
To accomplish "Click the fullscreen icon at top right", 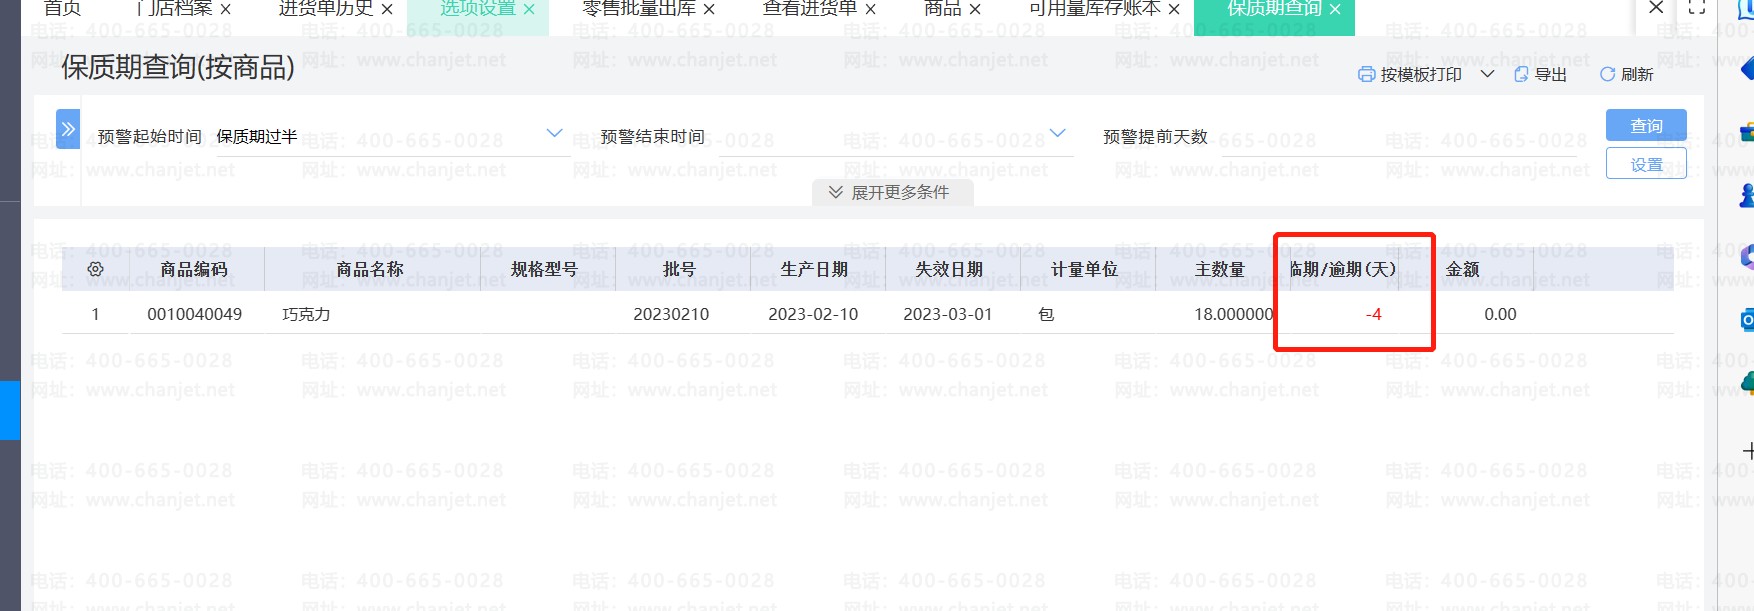I will [x=1697, y=8].
